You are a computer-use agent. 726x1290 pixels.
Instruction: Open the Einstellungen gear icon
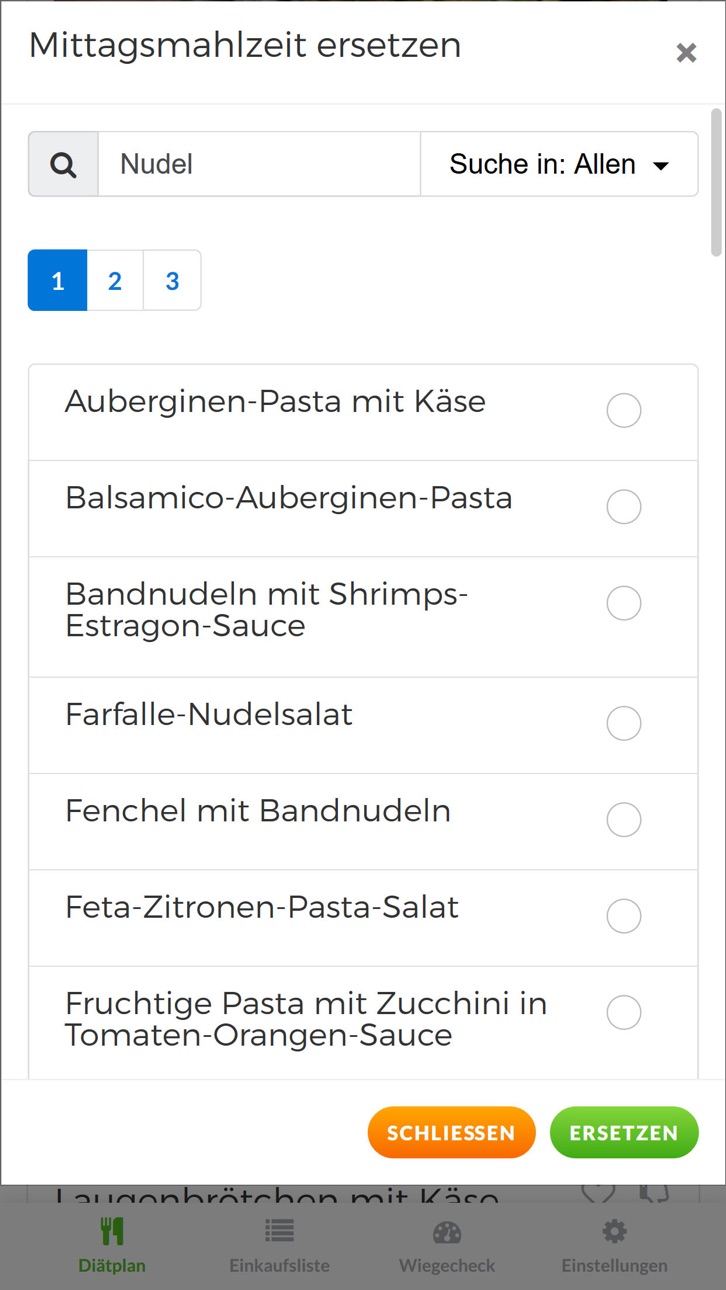coord(614,1231)
